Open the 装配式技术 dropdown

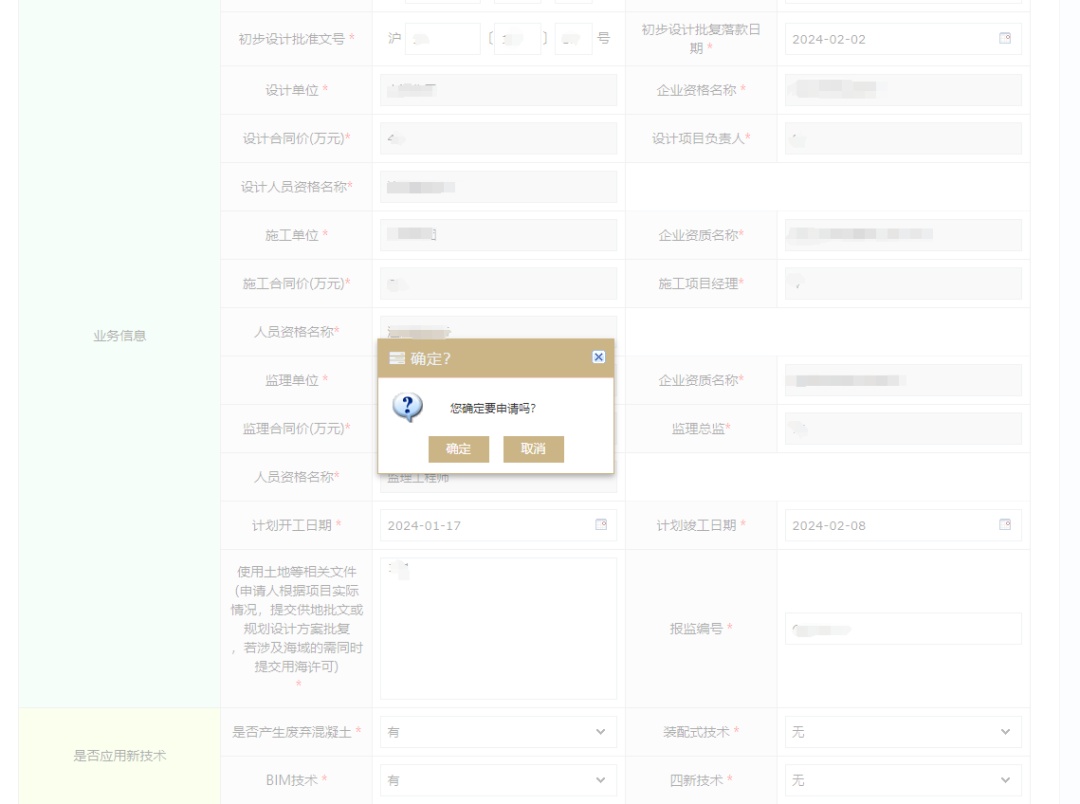902,732
